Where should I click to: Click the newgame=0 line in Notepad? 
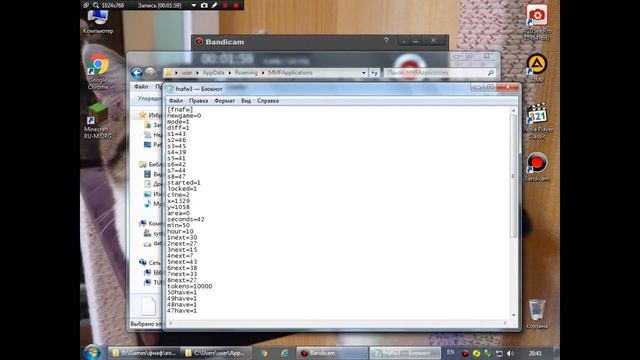click(184, 116)
